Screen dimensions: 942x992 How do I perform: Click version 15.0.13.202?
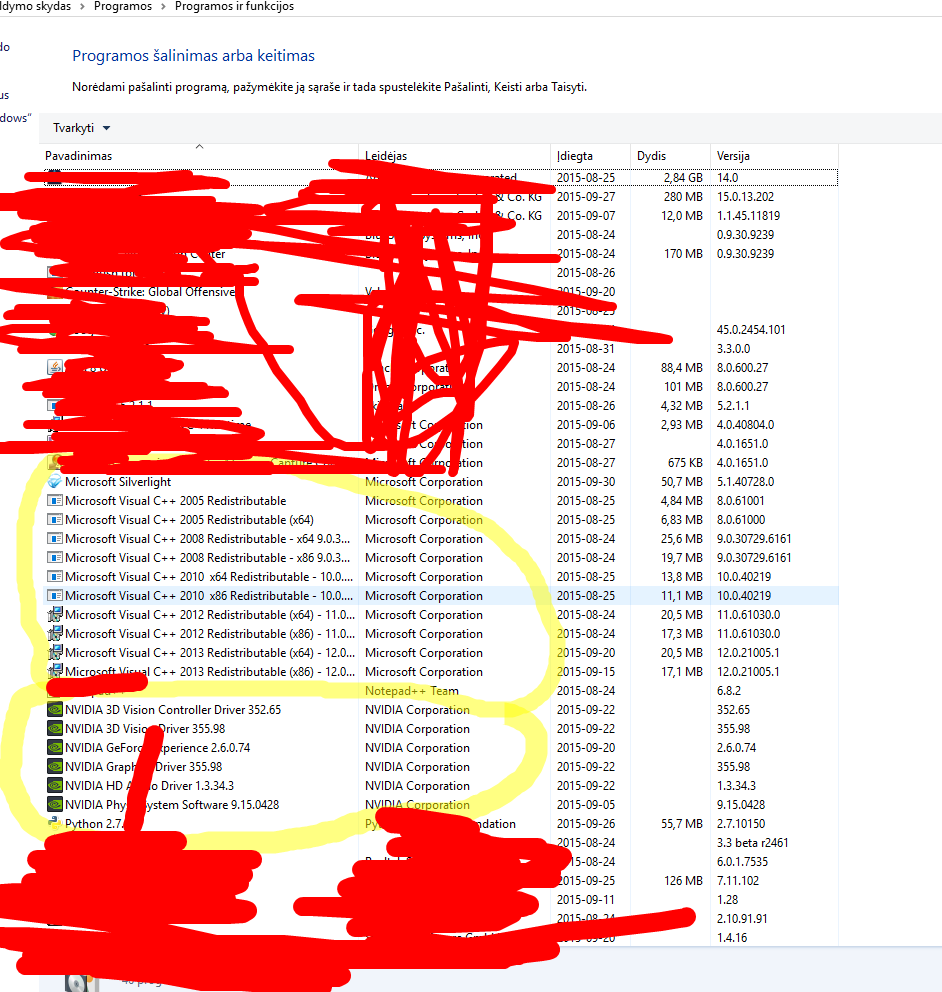(x=745, y=197)
